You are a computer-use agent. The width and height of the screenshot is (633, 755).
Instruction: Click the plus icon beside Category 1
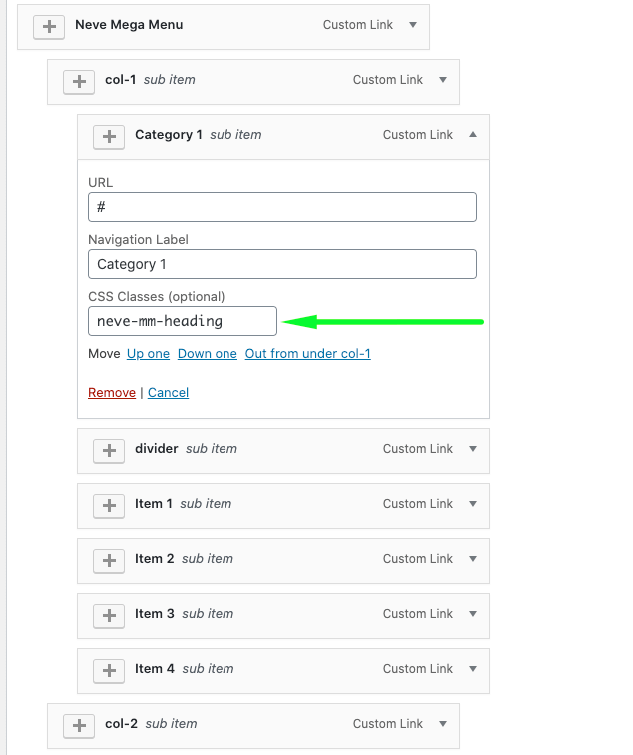[x=108, y=136]
